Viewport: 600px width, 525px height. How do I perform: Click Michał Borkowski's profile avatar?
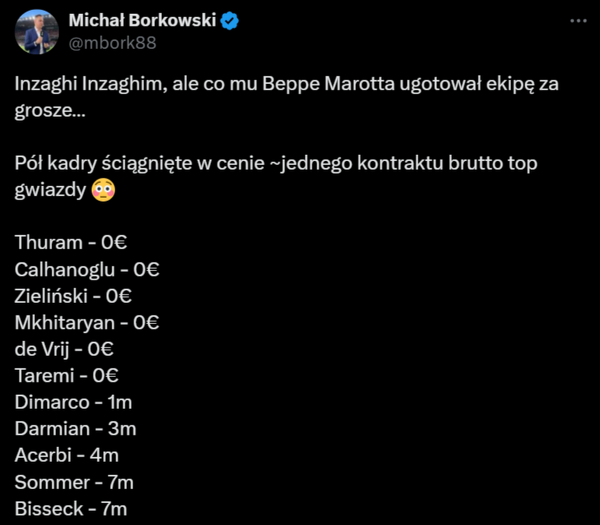point(36,32)
